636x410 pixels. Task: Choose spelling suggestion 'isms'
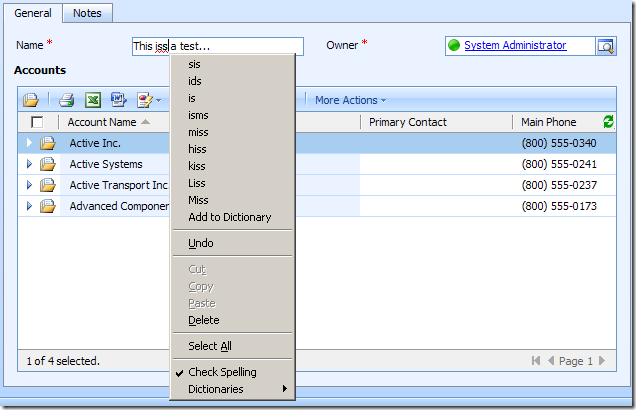tap(233, 116)
